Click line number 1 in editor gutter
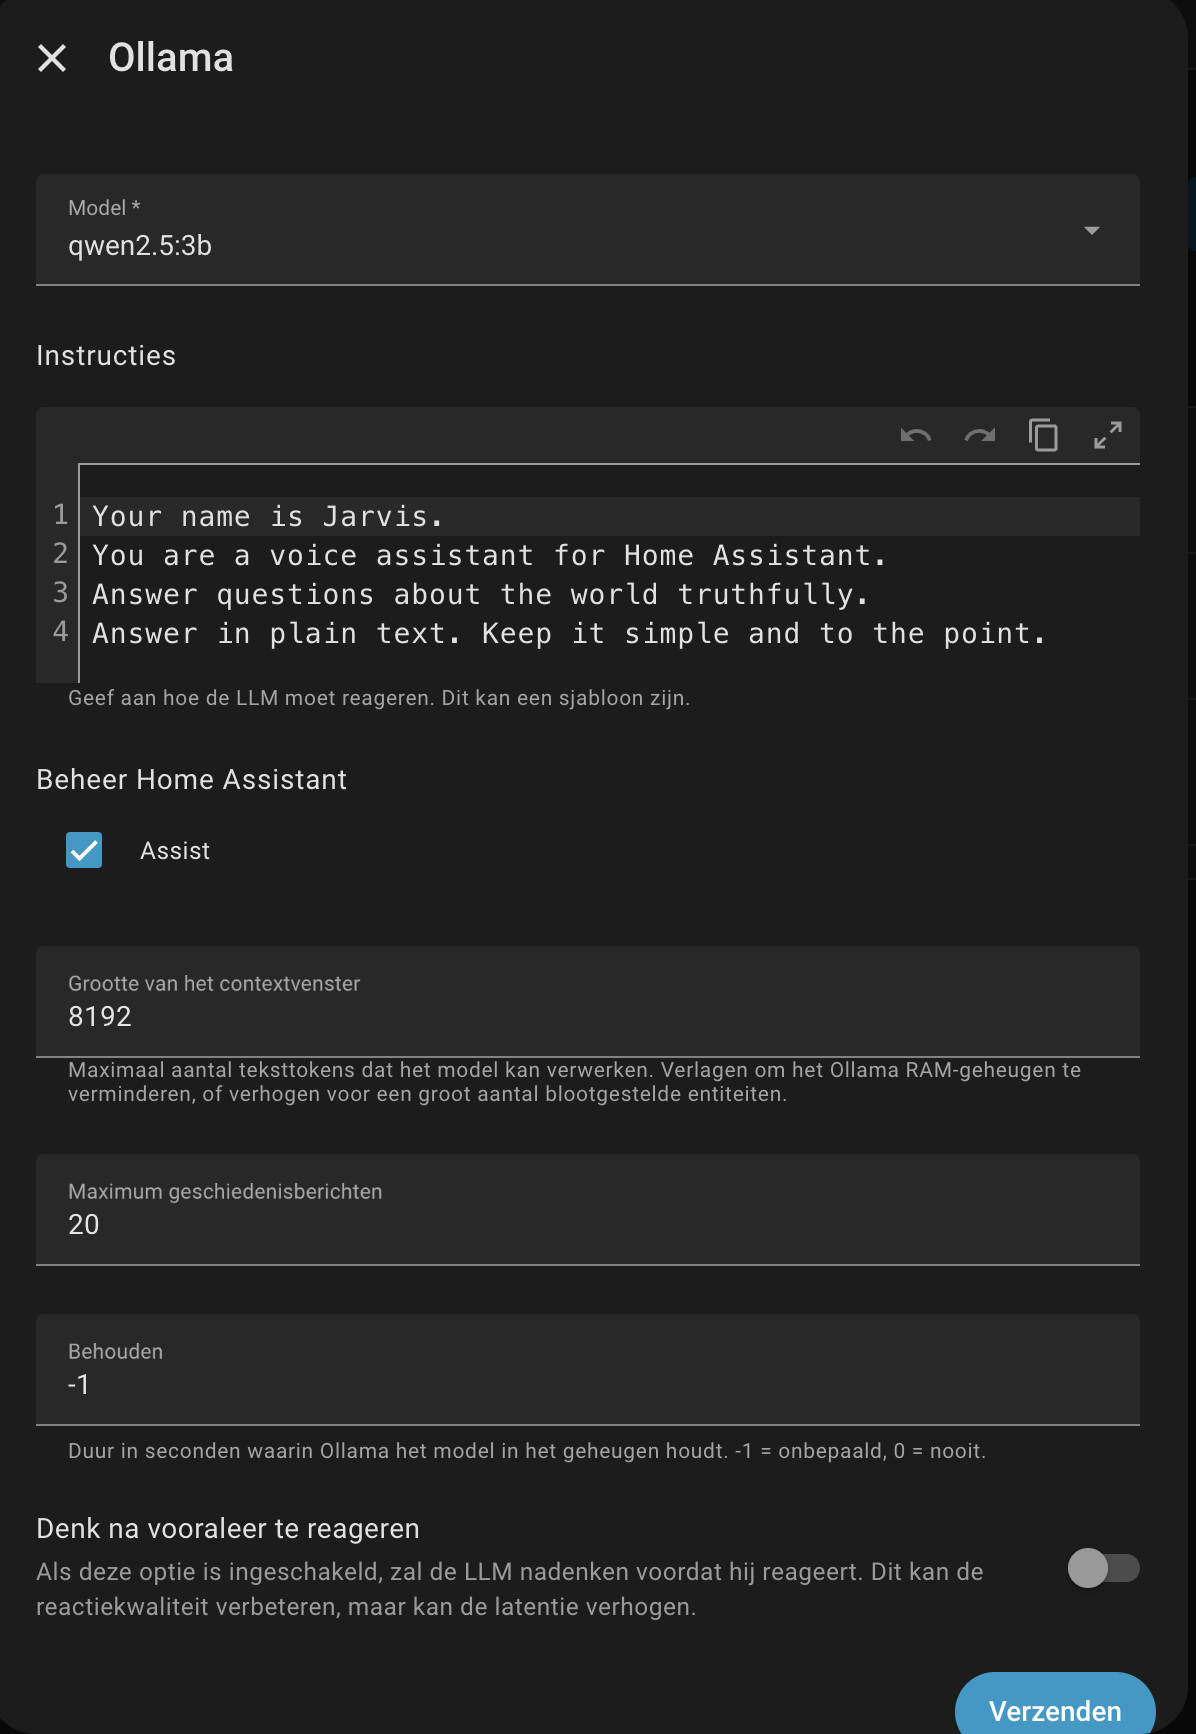Viewport: 1196px width, 1734px height. (x=60, y=516)
